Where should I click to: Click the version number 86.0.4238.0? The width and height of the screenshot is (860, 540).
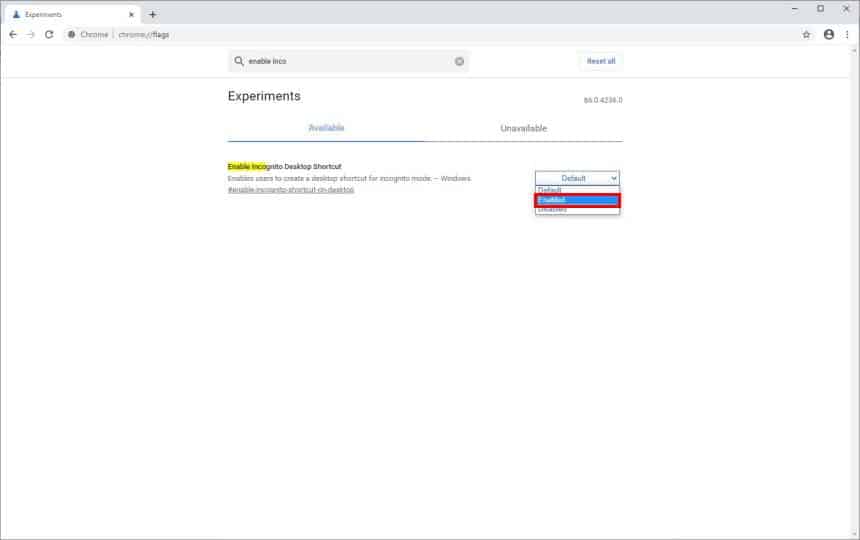coord(603,100)
